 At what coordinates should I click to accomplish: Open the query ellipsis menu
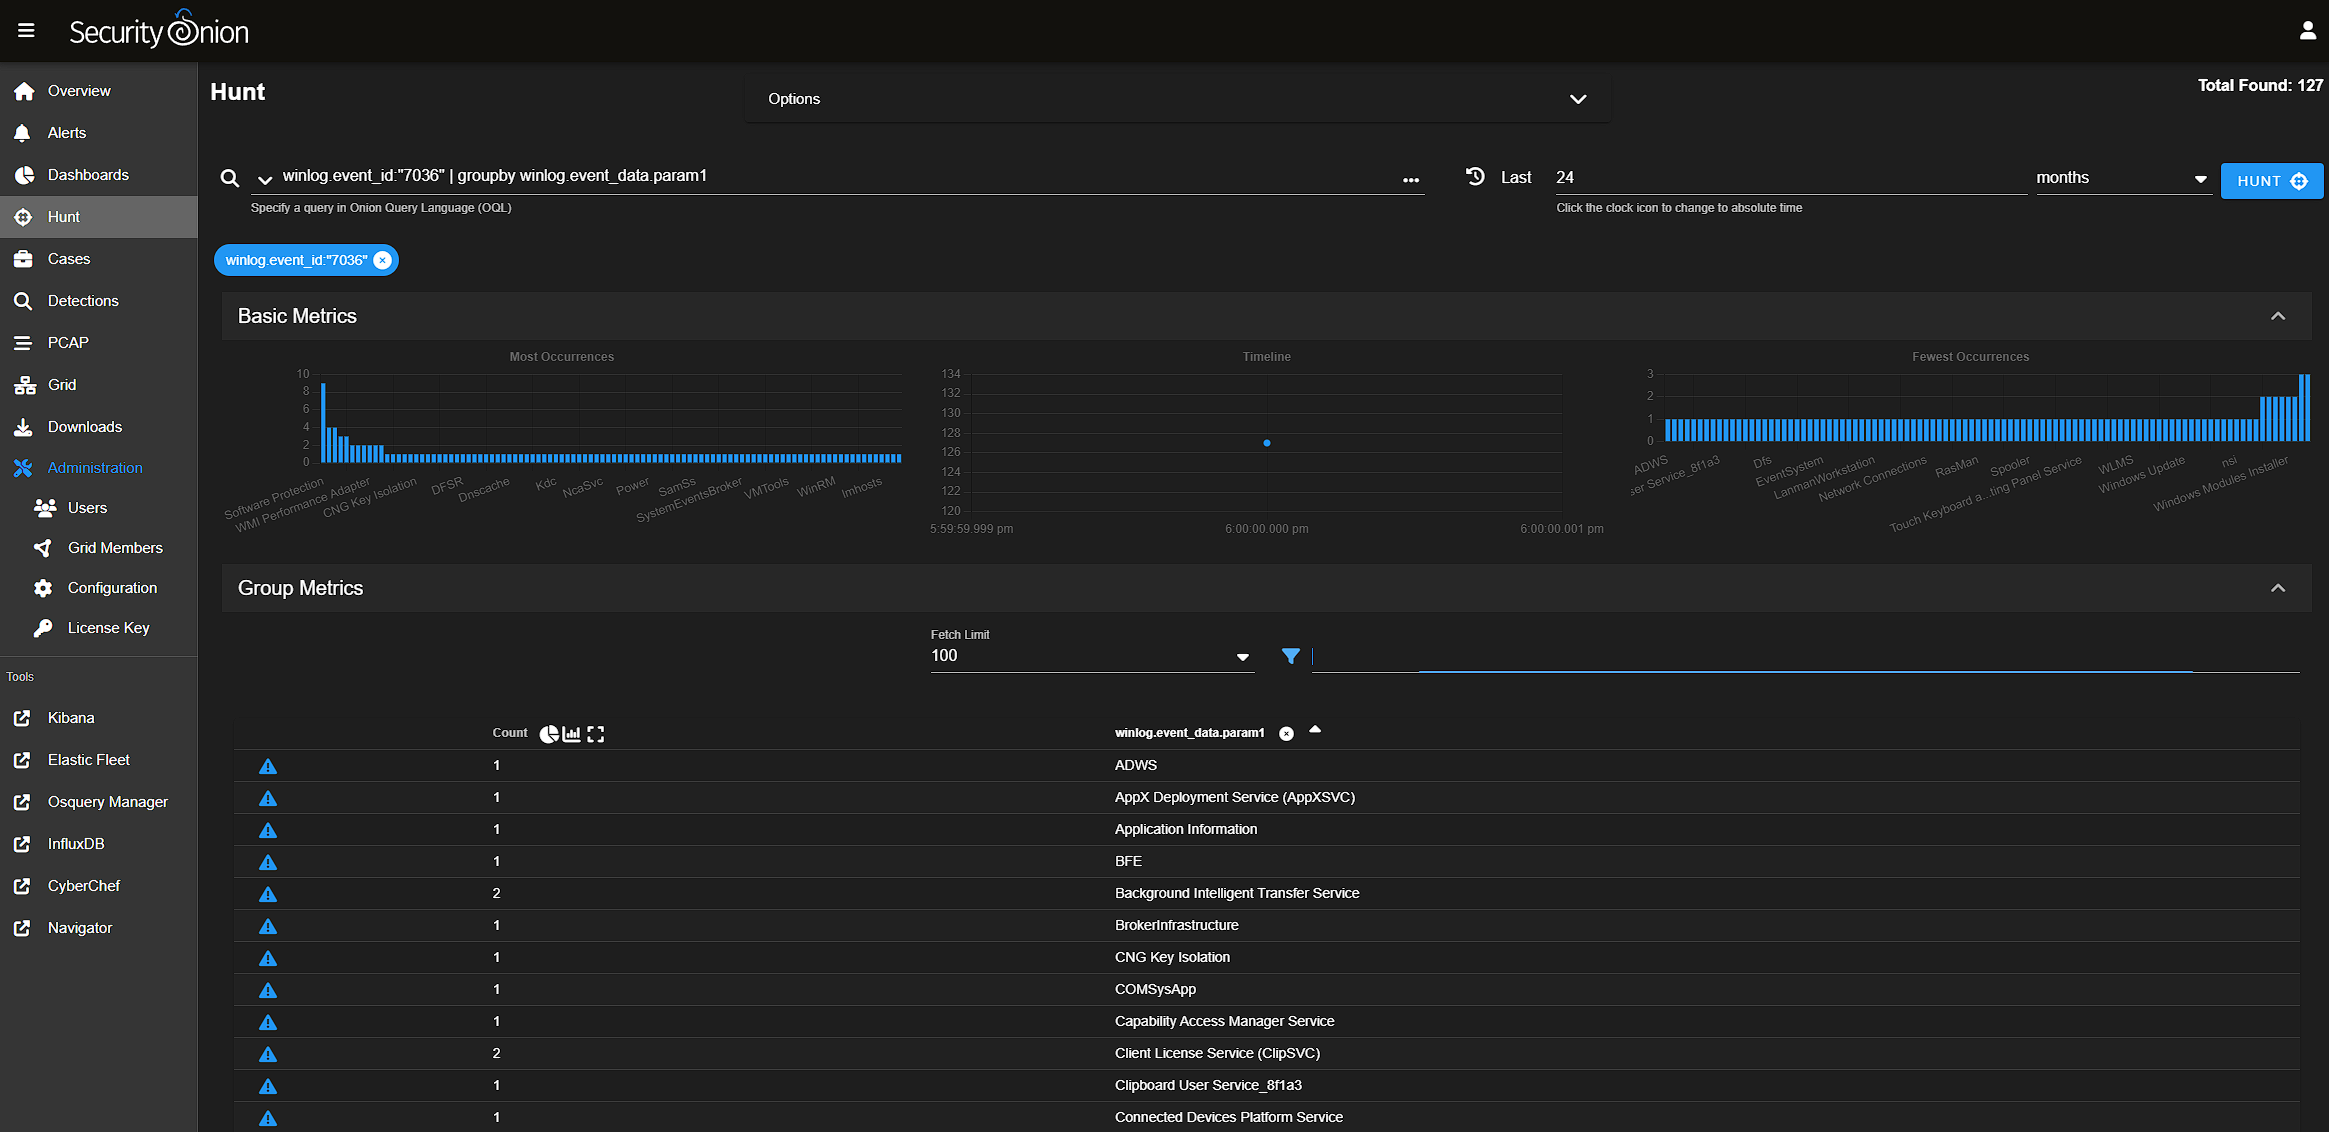point(1410,180)
